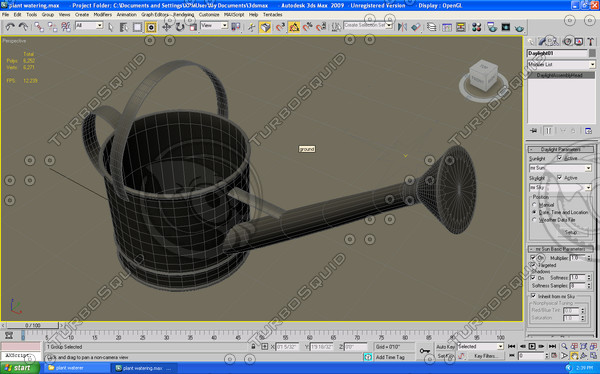Open the mr Sky skylight type dropdown
This screenshot has width=600, height=374.
point(561,188)
